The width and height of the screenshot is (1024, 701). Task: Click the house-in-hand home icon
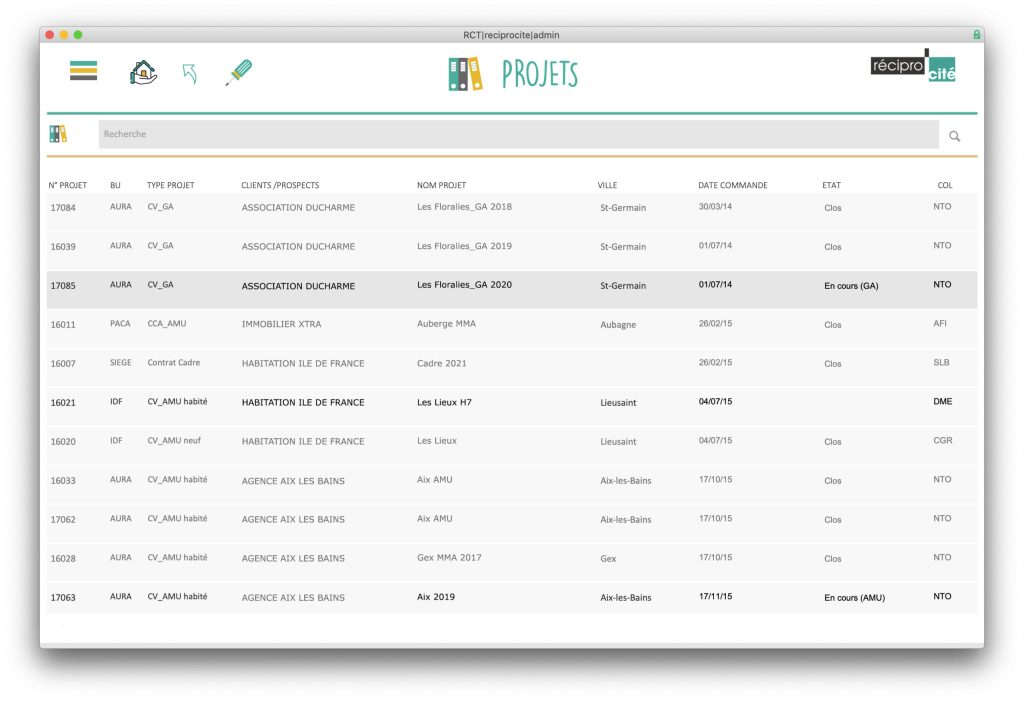pyautogui.click(x=144, y=72)
